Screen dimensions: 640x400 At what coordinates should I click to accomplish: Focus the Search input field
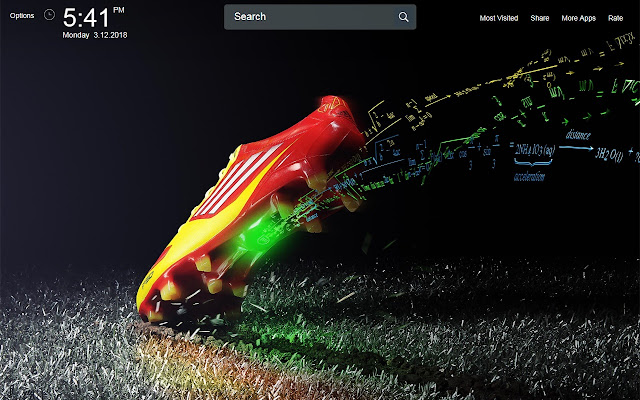coord(320,17)
